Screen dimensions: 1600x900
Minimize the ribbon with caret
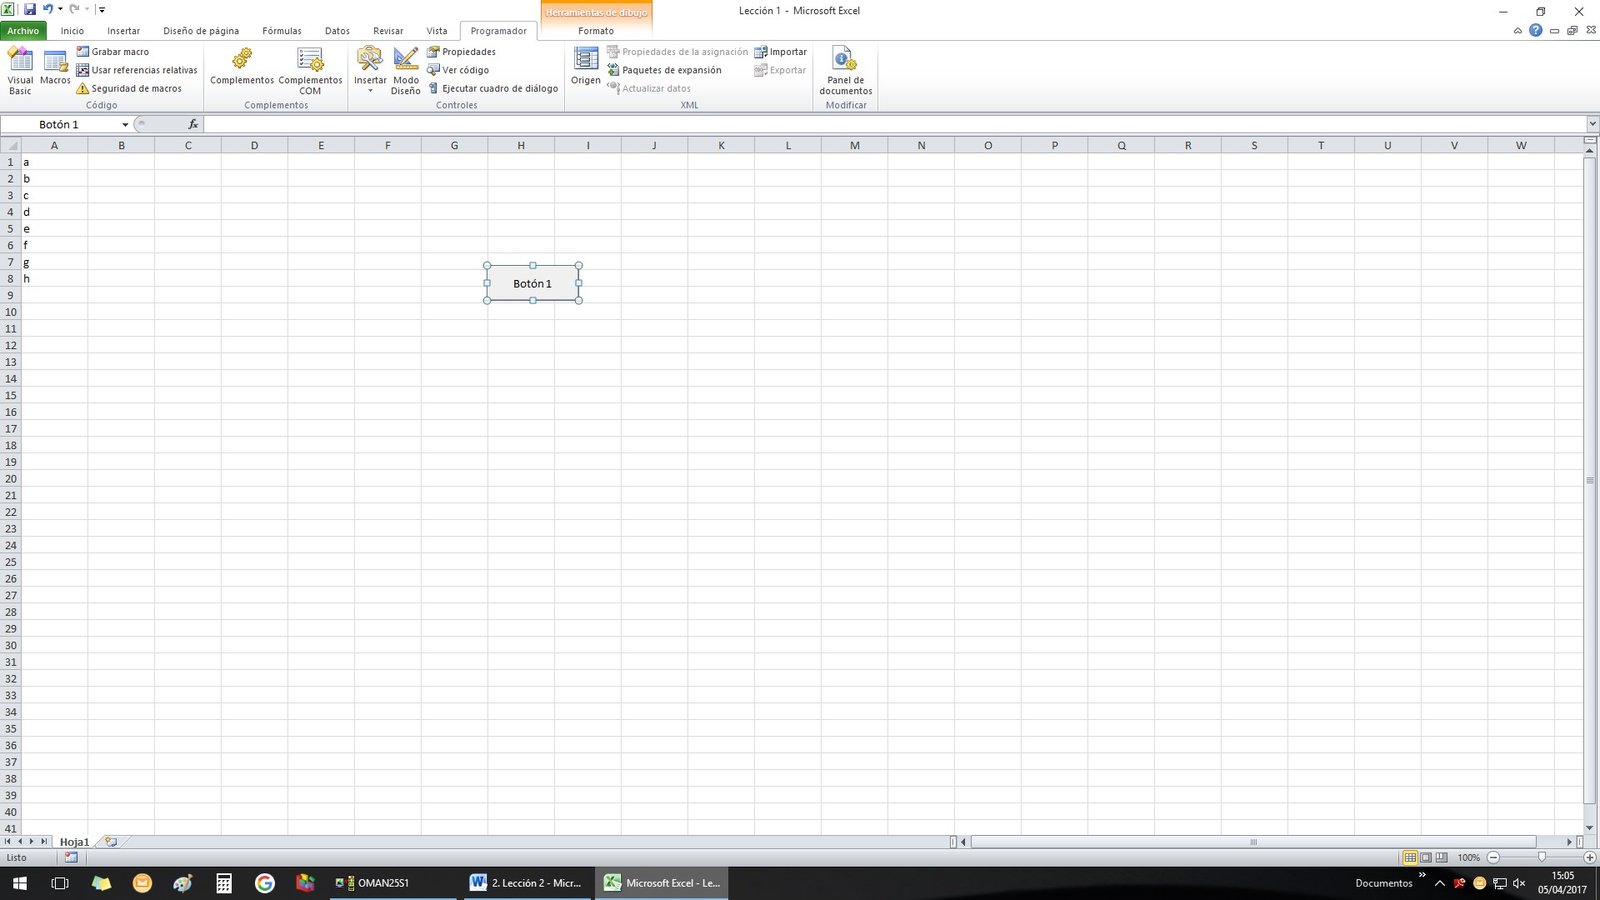1518,31
